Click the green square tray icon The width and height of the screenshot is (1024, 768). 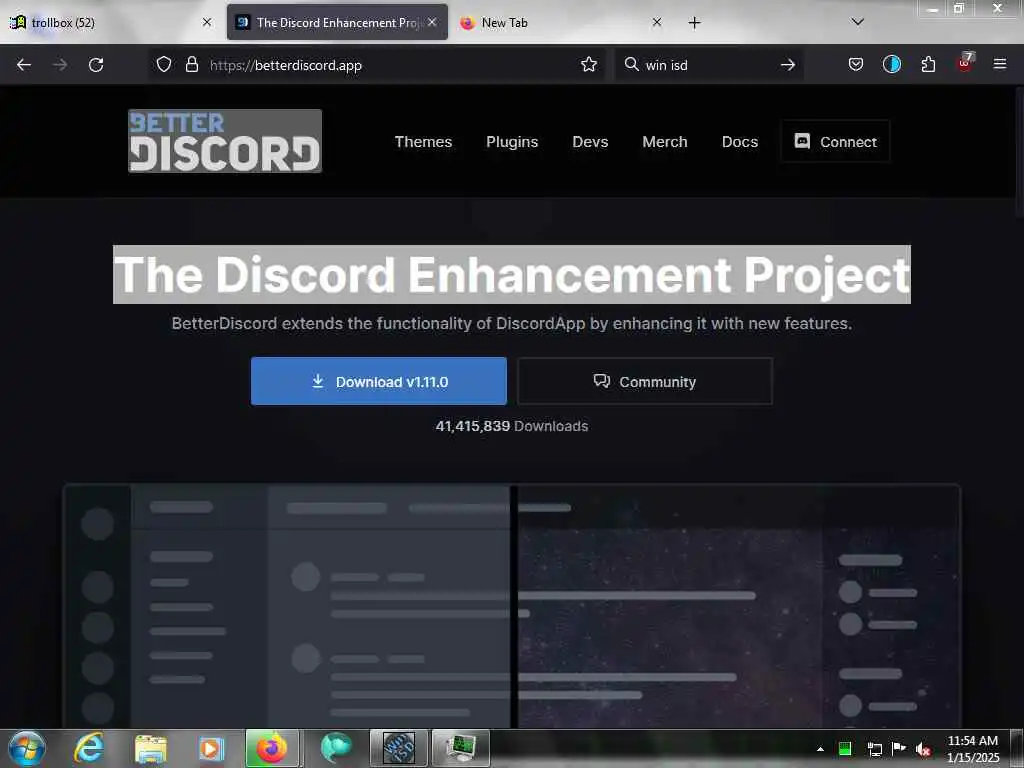point(844,748)
